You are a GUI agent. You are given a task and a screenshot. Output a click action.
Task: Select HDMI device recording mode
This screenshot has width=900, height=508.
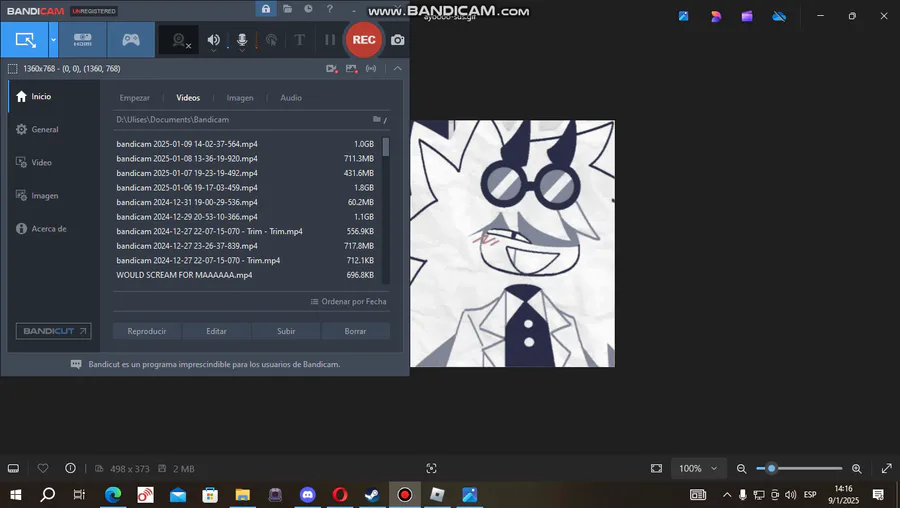click(x=83, y=40)
